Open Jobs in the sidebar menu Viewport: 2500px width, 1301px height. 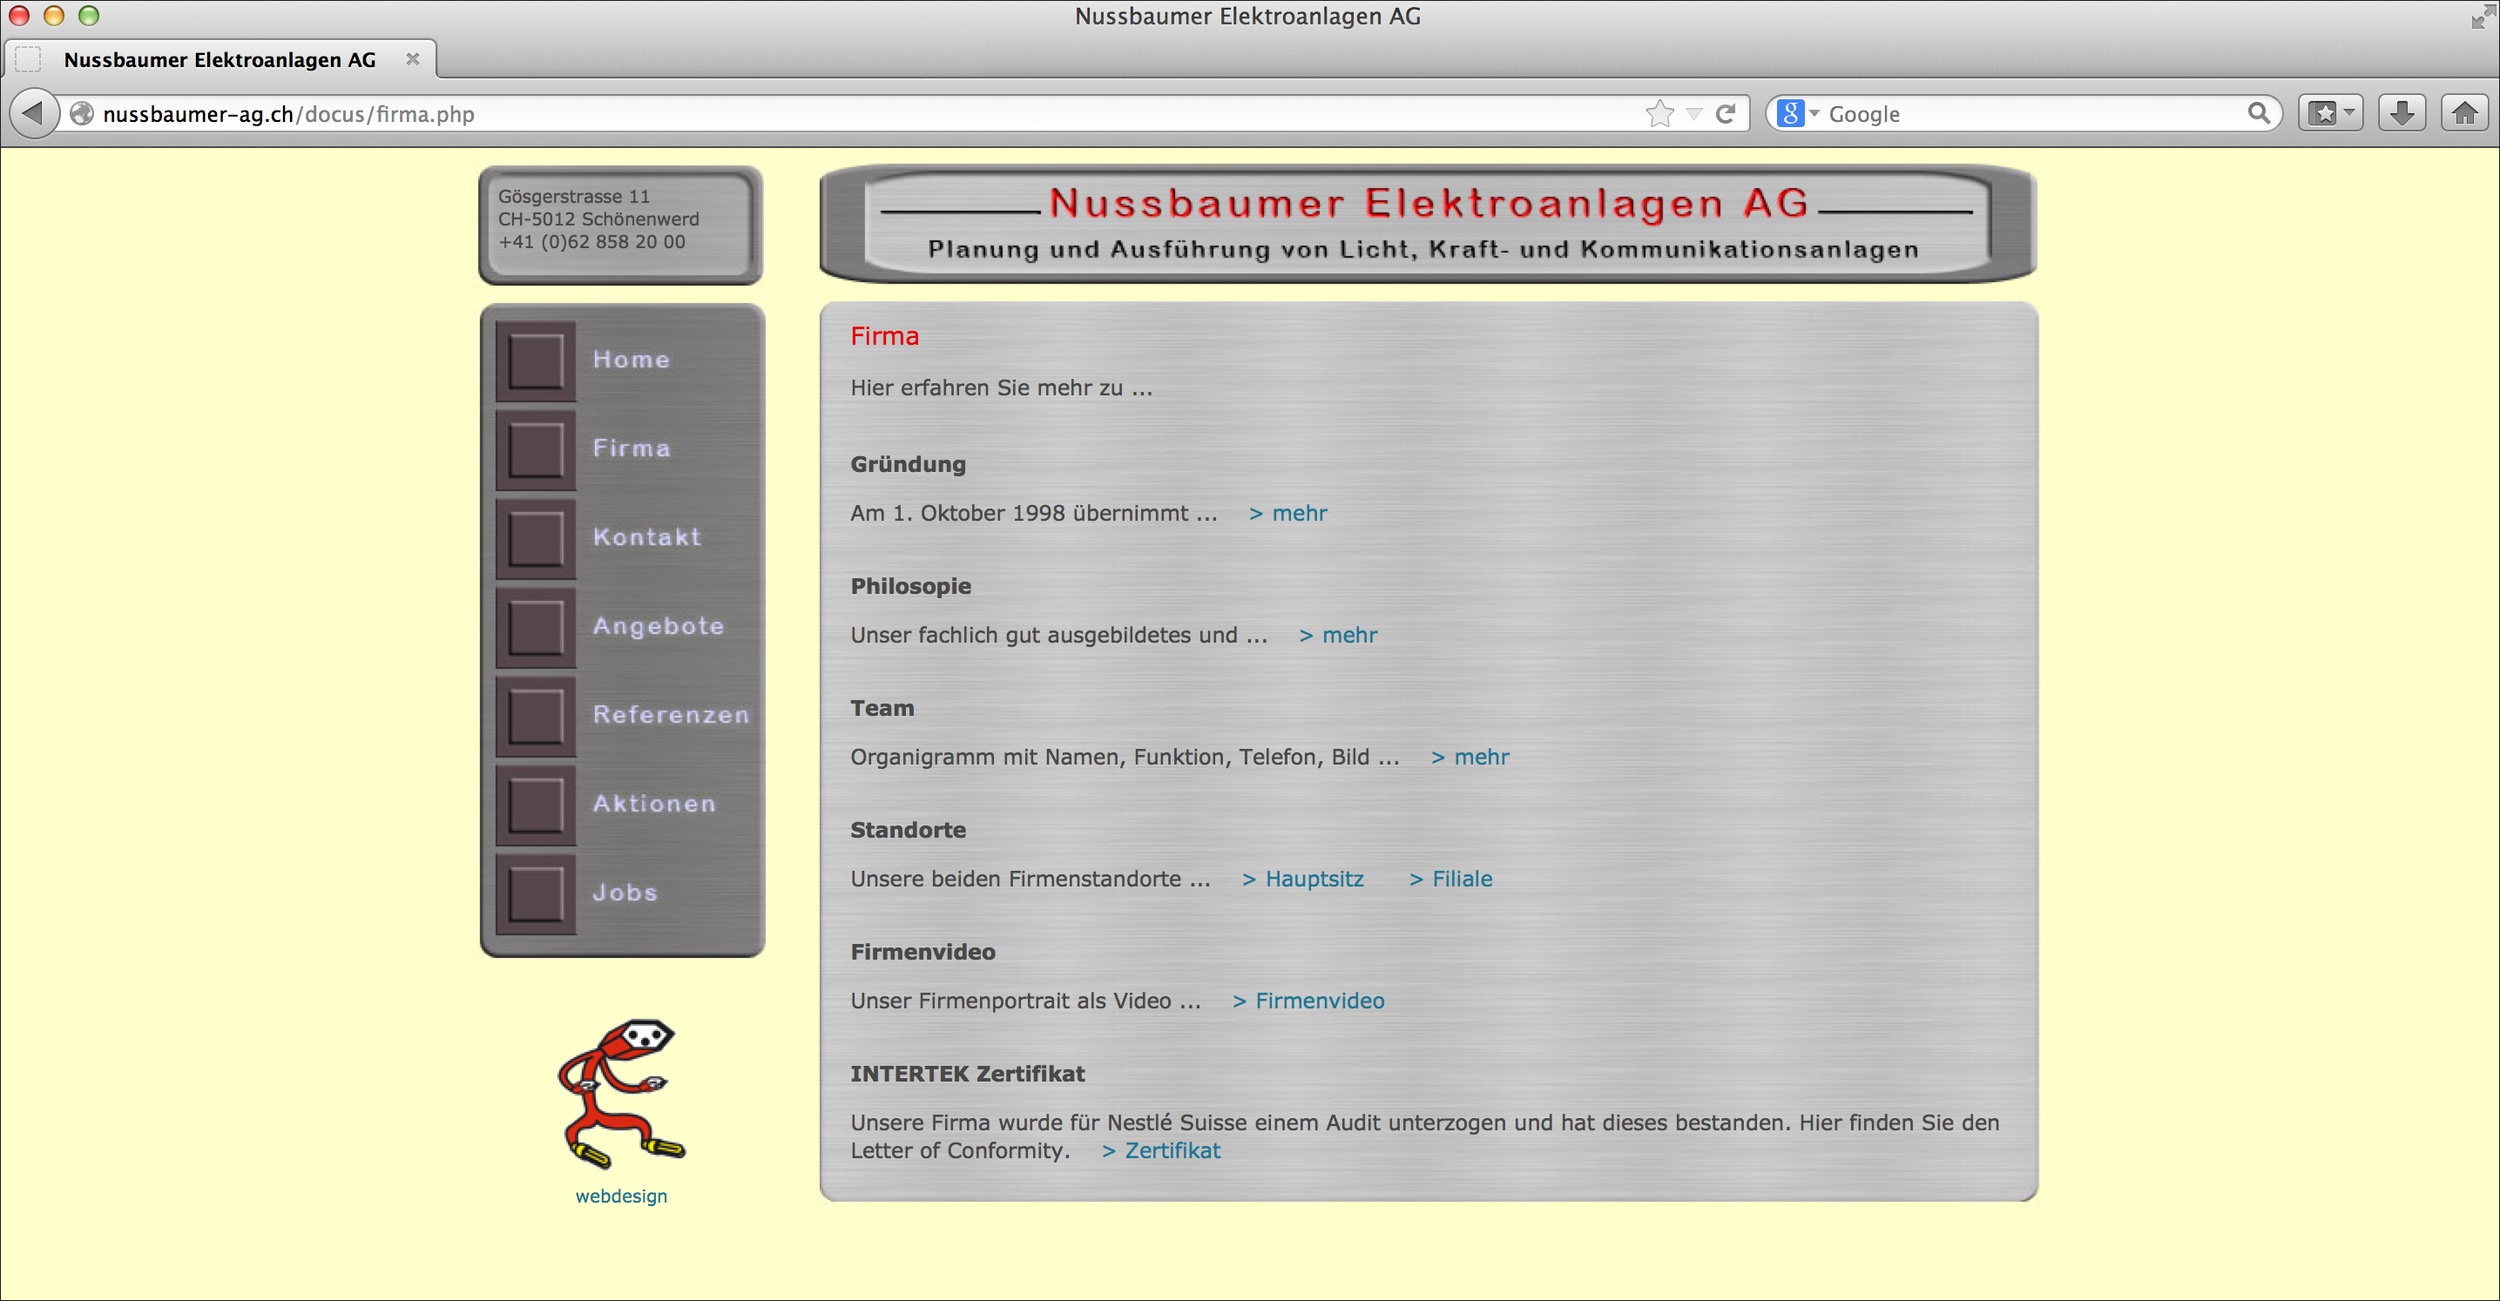(x=625, y=892)
